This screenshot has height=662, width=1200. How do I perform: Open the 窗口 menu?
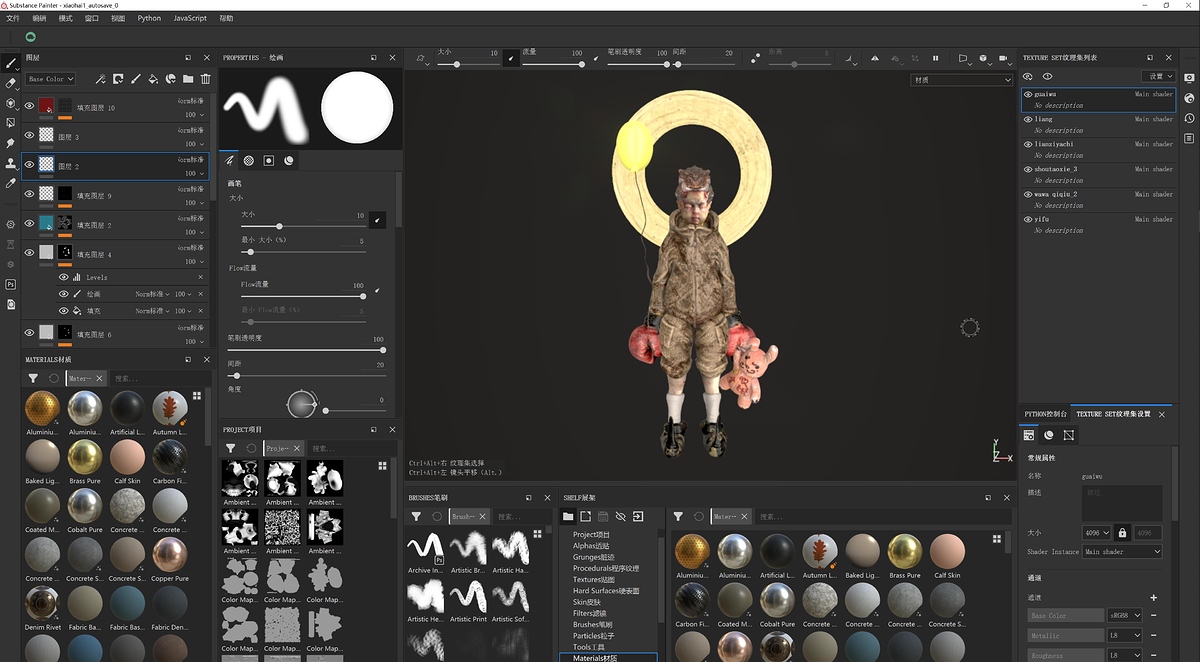point(92,18)
